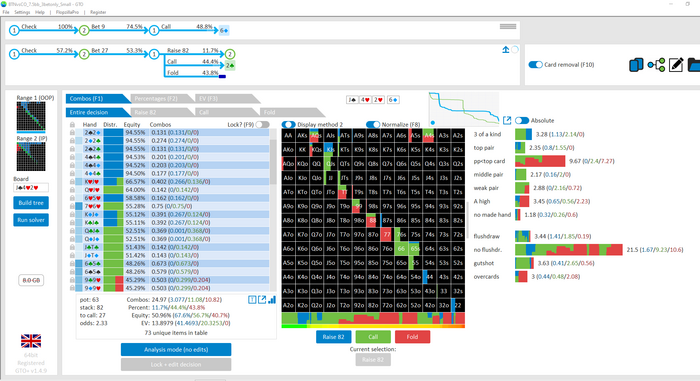Select node 2 before Bet 9
The width and height of the screenshot is (700, 381).
(84, 30)
